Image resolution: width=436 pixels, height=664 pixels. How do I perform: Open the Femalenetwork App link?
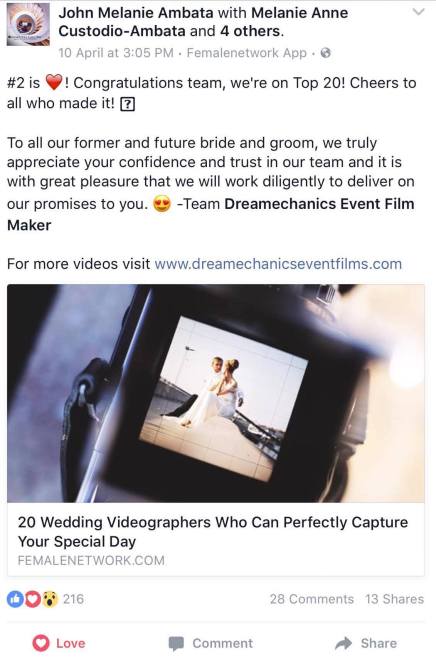pos(246,53)
